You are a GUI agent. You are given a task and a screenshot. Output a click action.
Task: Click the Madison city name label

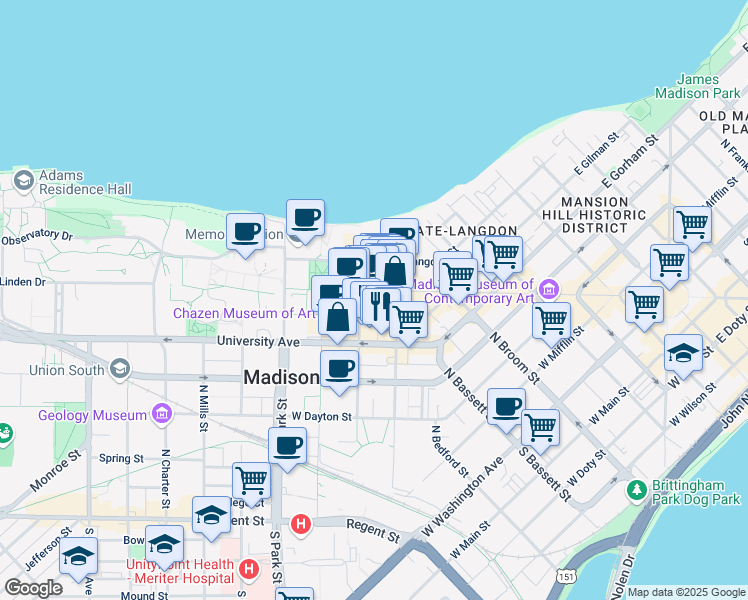coord(281,377)
